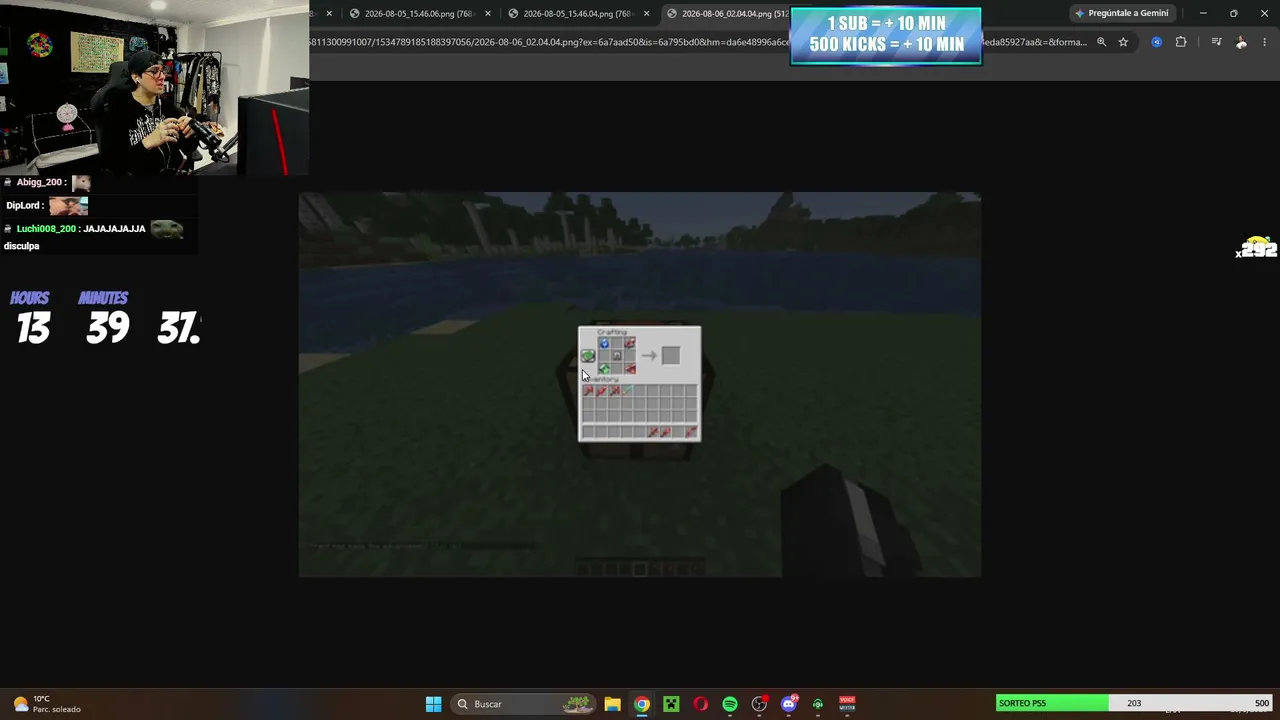Select the center crafting grid item
This screenshot has width=1280, height=720.
point(617,356)
